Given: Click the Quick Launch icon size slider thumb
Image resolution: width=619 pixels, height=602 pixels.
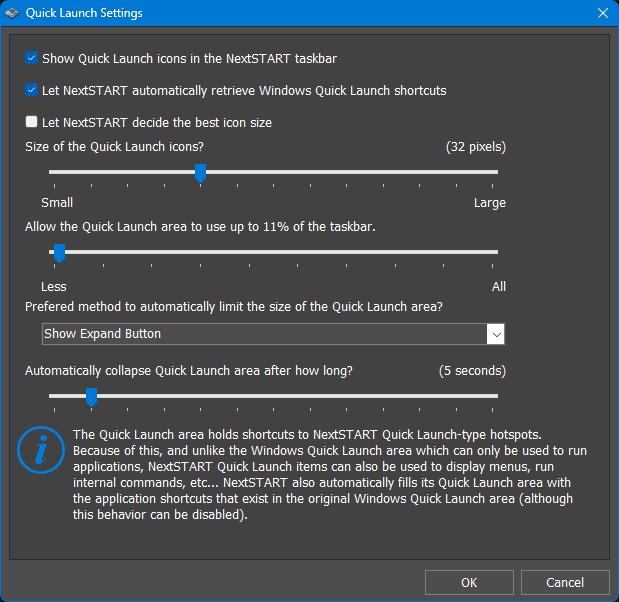Looking at the screenshot, I should pos(201,173).
